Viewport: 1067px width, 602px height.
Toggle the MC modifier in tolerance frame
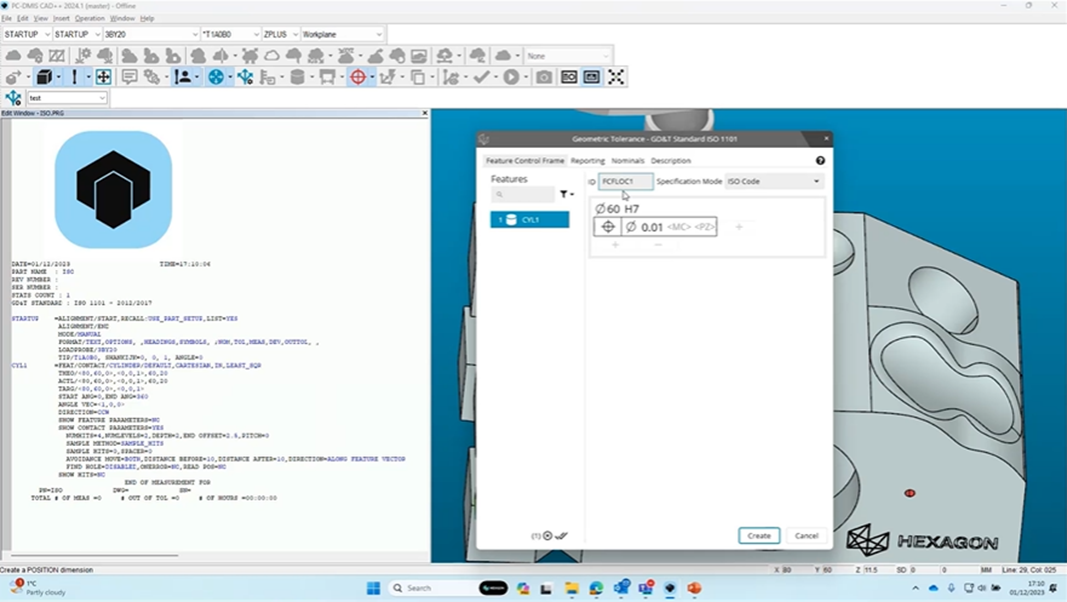[681, 227]
